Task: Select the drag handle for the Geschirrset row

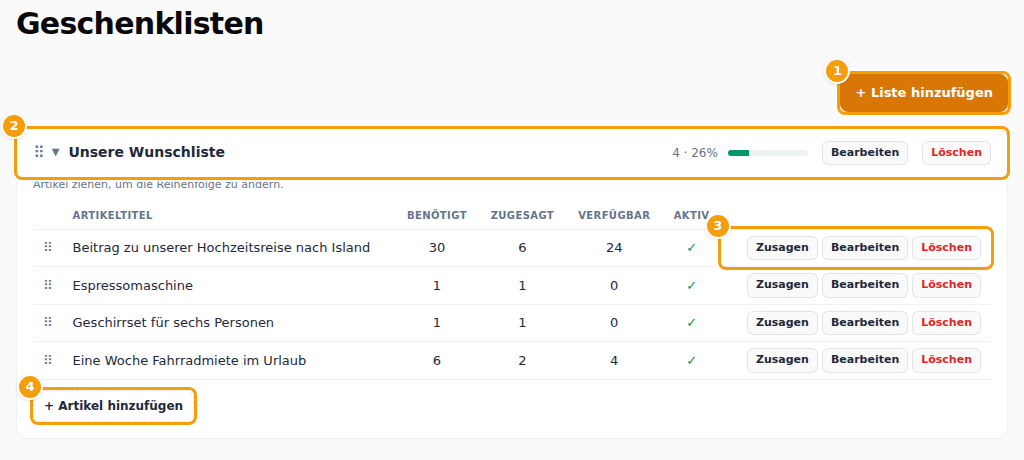Action: (48, 322)
